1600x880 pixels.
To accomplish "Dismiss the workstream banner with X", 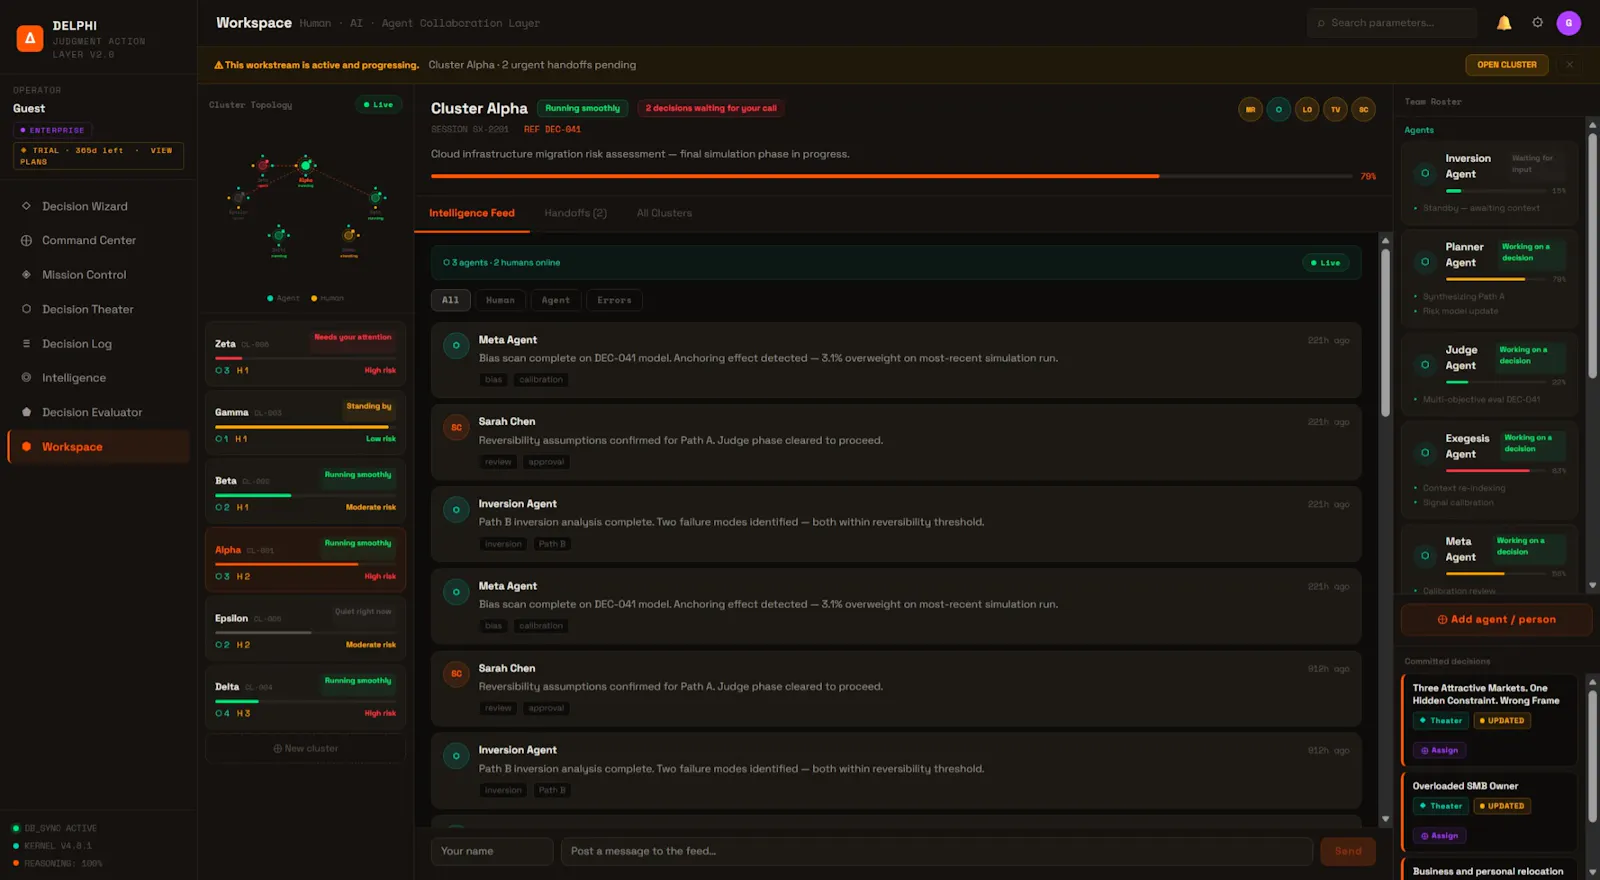I will 1569,65.
